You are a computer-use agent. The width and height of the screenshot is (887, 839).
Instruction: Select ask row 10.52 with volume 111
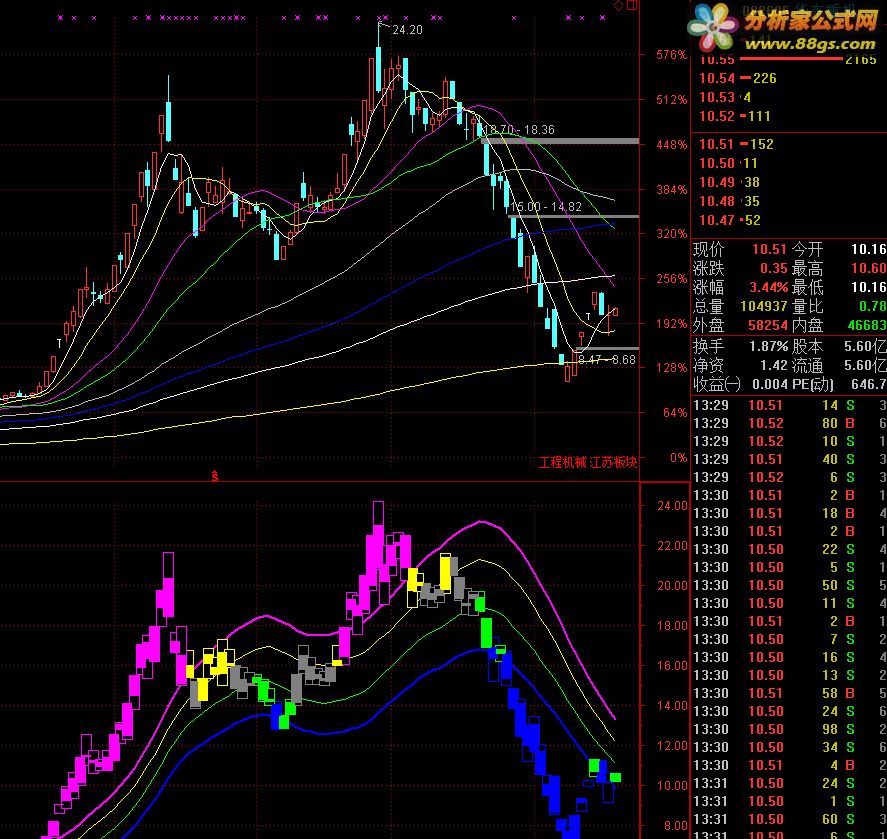coord(735,116)
